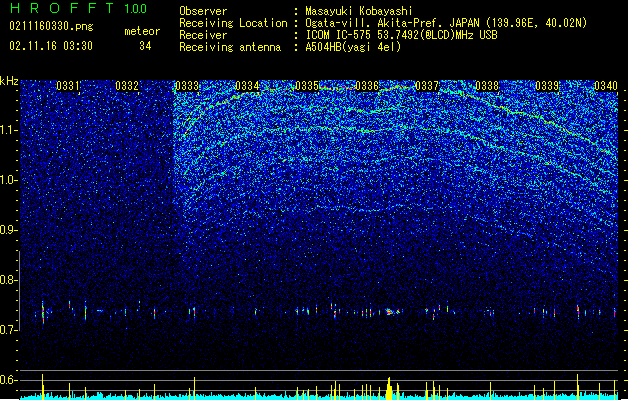Screen dimensions: 629x400
Task: Click time marker 0334
Action: point(247,86)
